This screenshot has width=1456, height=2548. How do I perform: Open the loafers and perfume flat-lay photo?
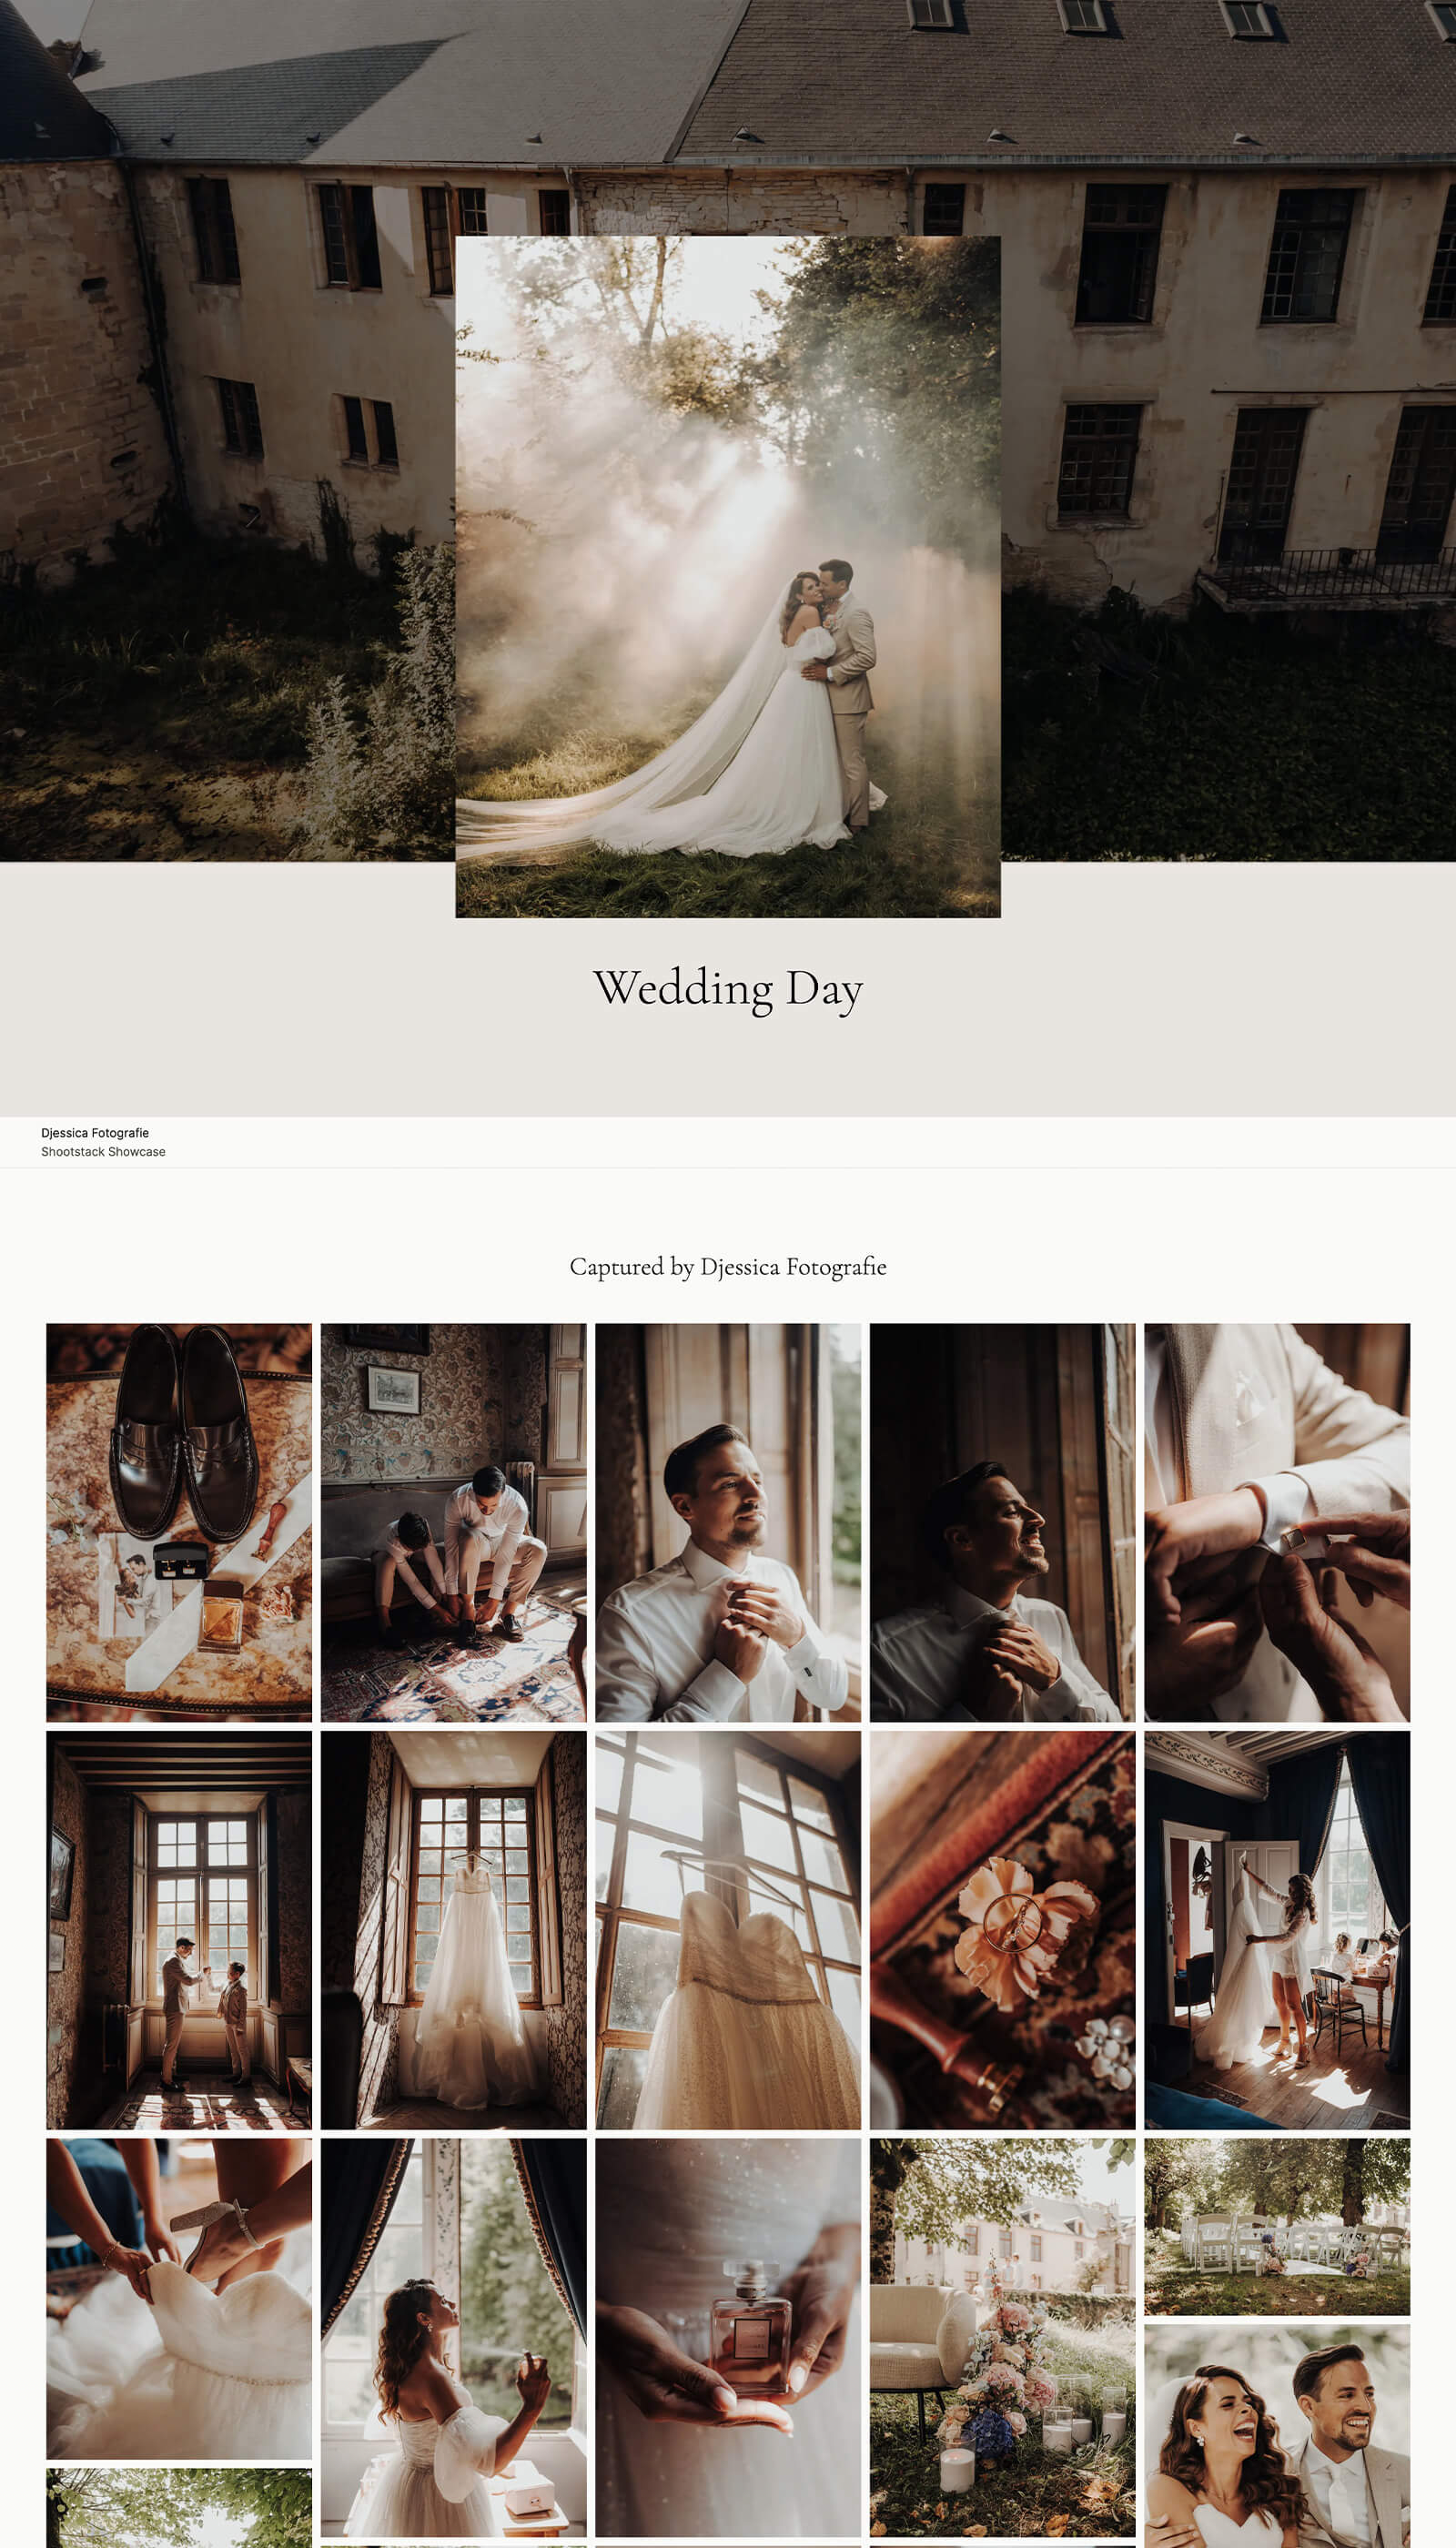pyautogui.click(x=179, y=1522)
